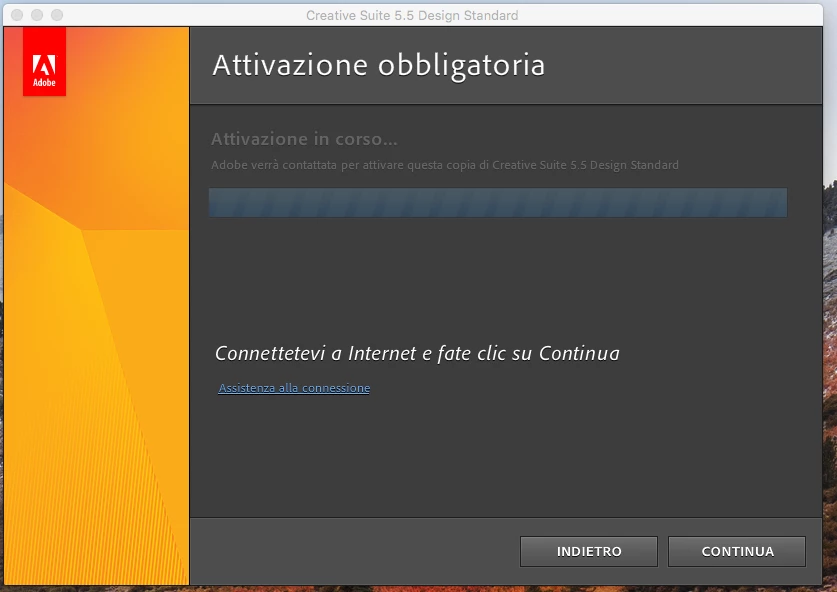This screenshot has height=592, width=837.
Task: Click the Creative Suite 5.5 Design Standard title
Action: click(x=412, y=15)
